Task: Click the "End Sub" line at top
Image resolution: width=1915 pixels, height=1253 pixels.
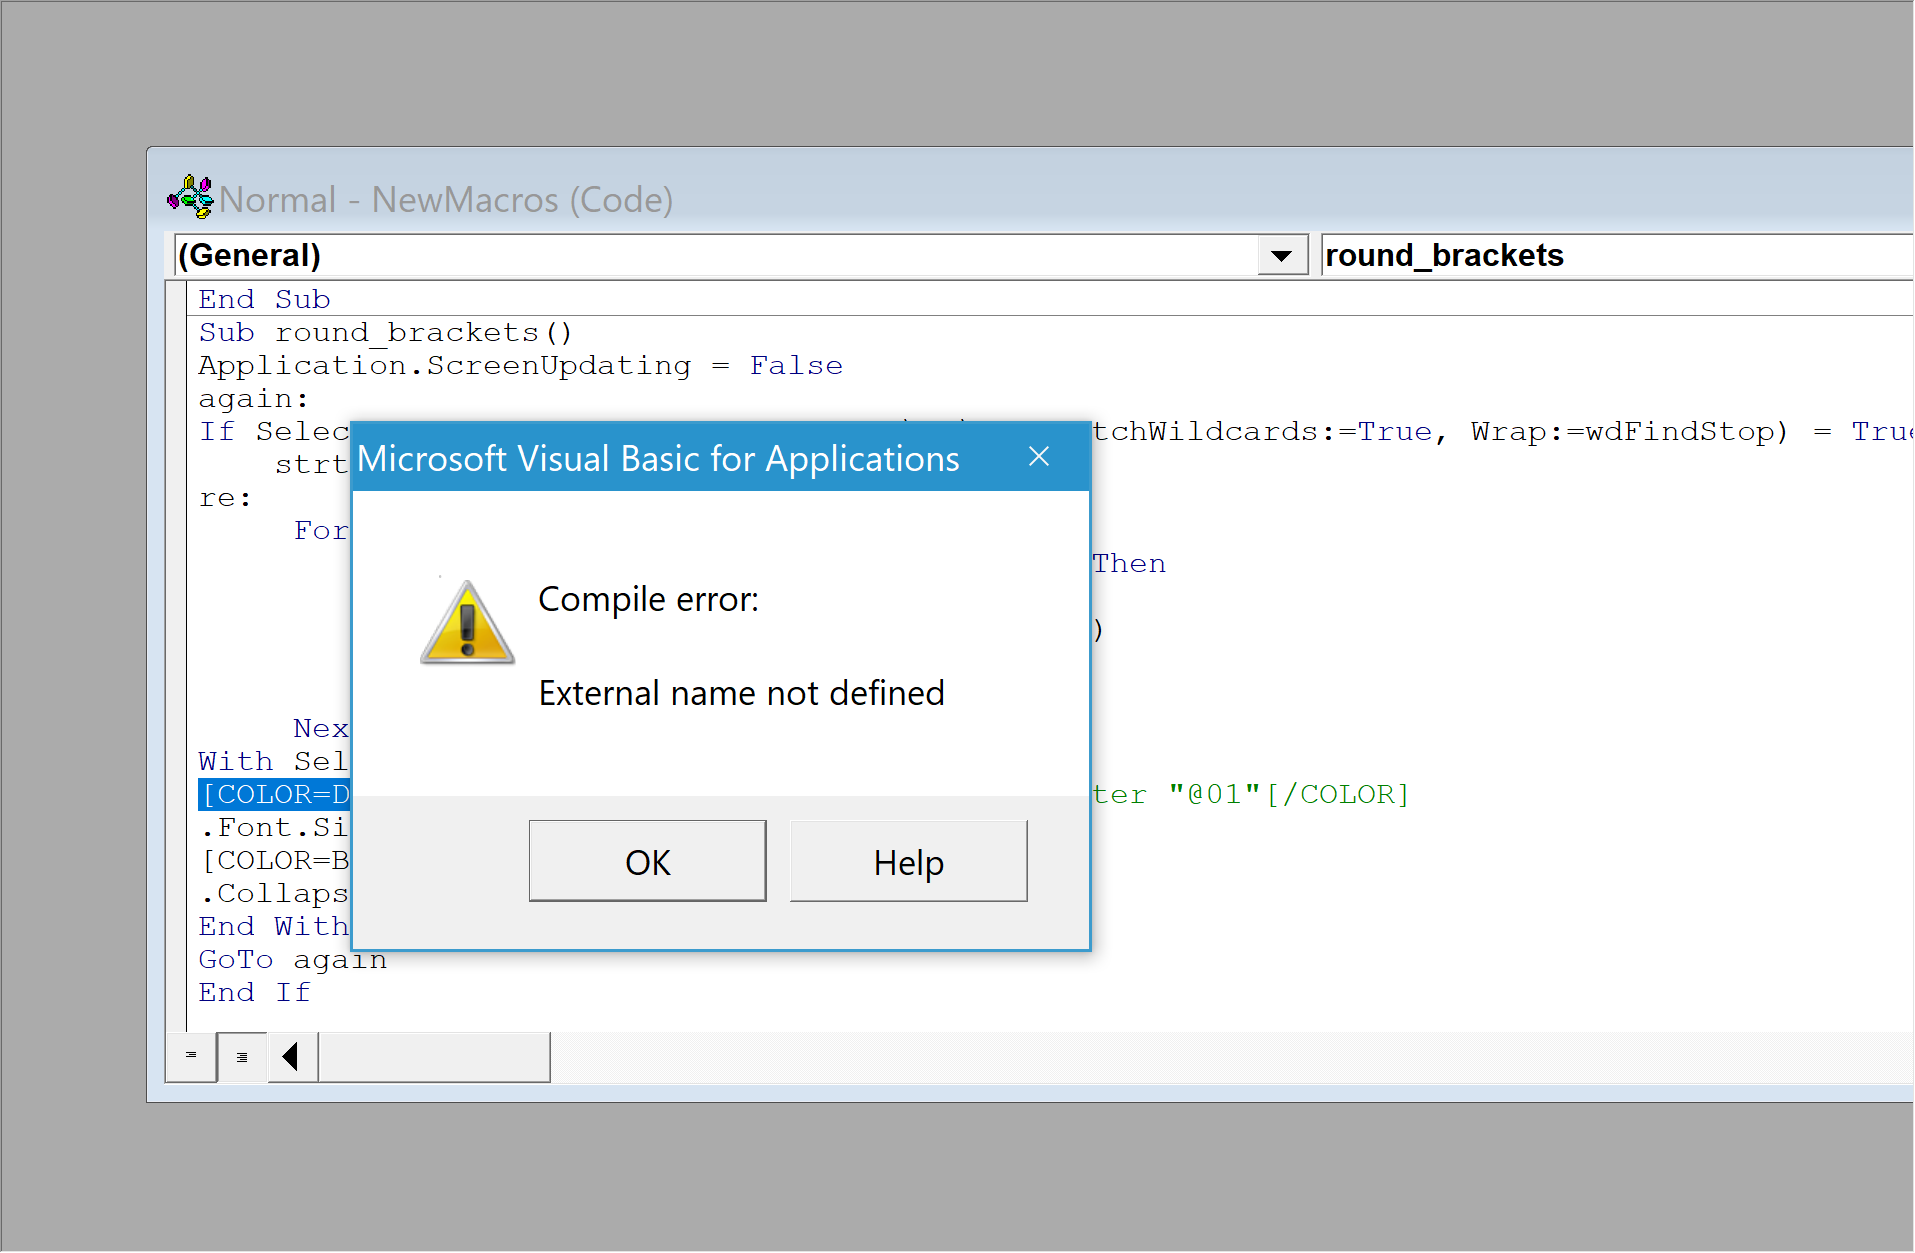Action: 264,299
